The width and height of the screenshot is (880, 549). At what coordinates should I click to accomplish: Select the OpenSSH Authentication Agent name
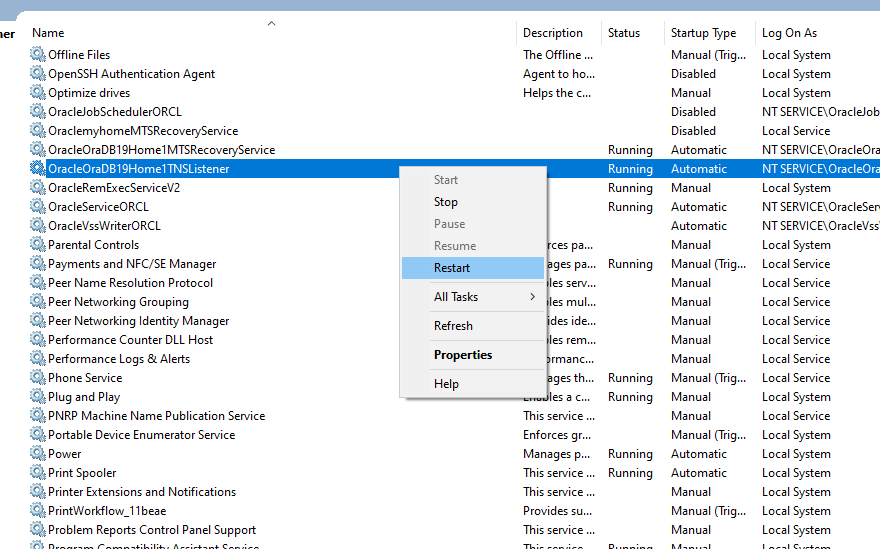tap(131, 74)
